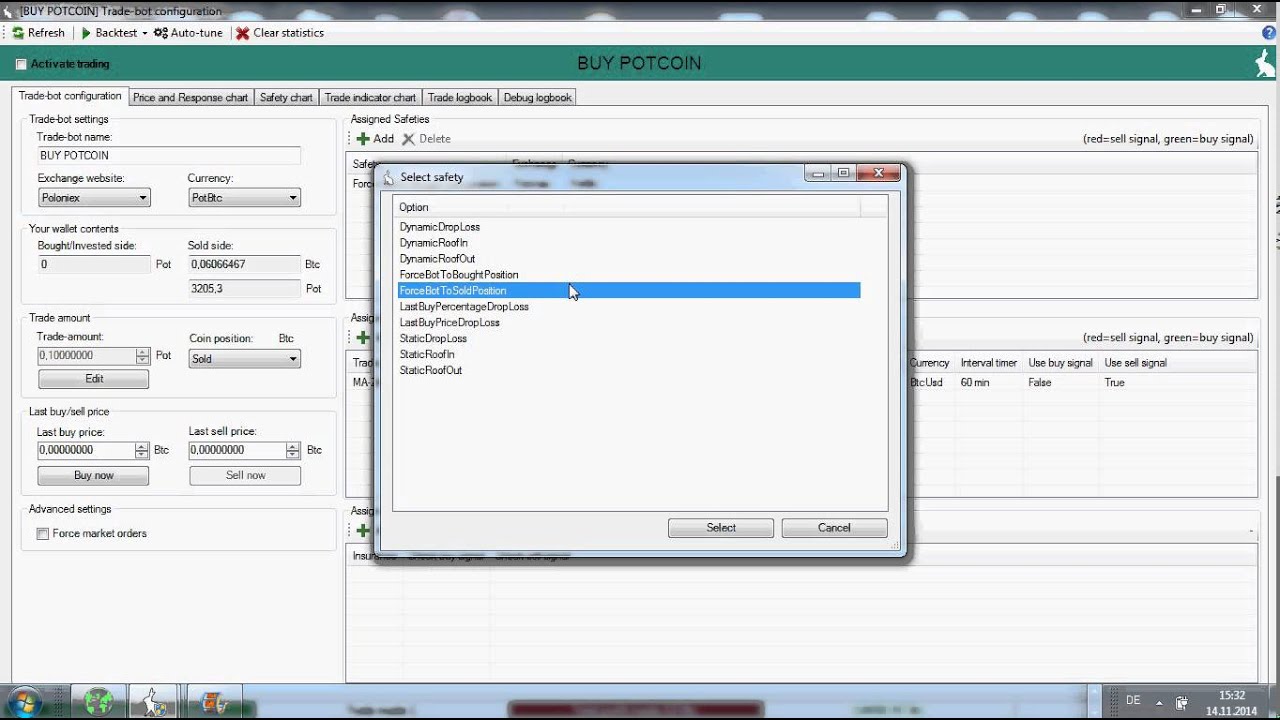
Task: Click Add in Assigned Safeties
Action: click(x=375, y=139)
